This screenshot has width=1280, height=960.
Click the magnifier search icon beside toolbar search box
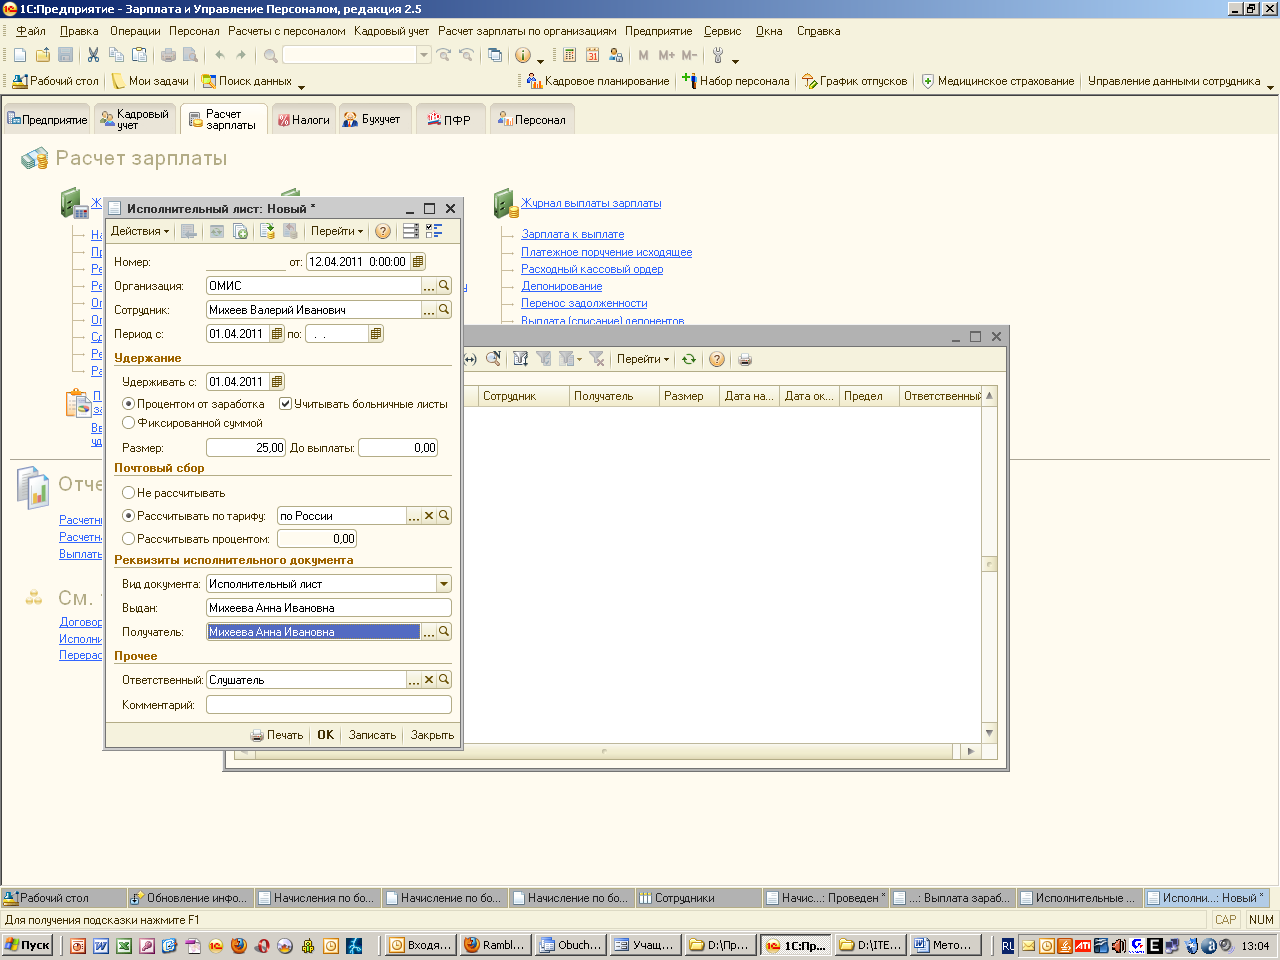tap(271, 55)
